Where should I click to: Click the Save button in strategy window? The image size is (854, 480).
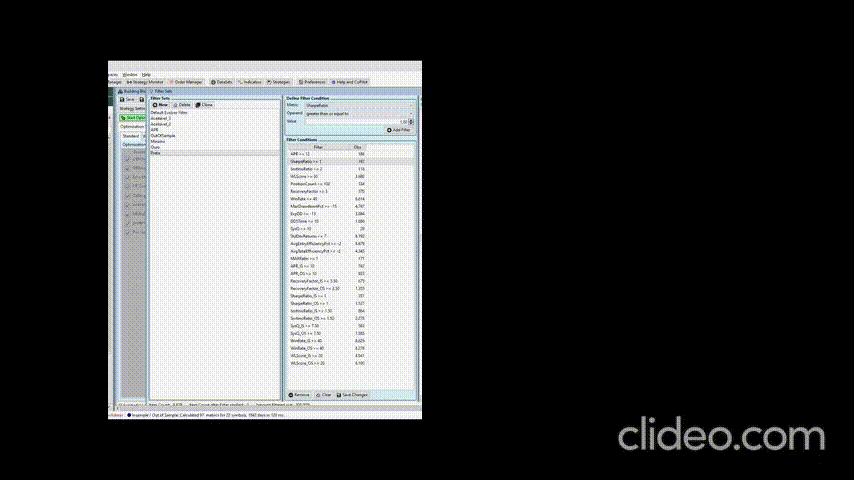tap(127, 100)
